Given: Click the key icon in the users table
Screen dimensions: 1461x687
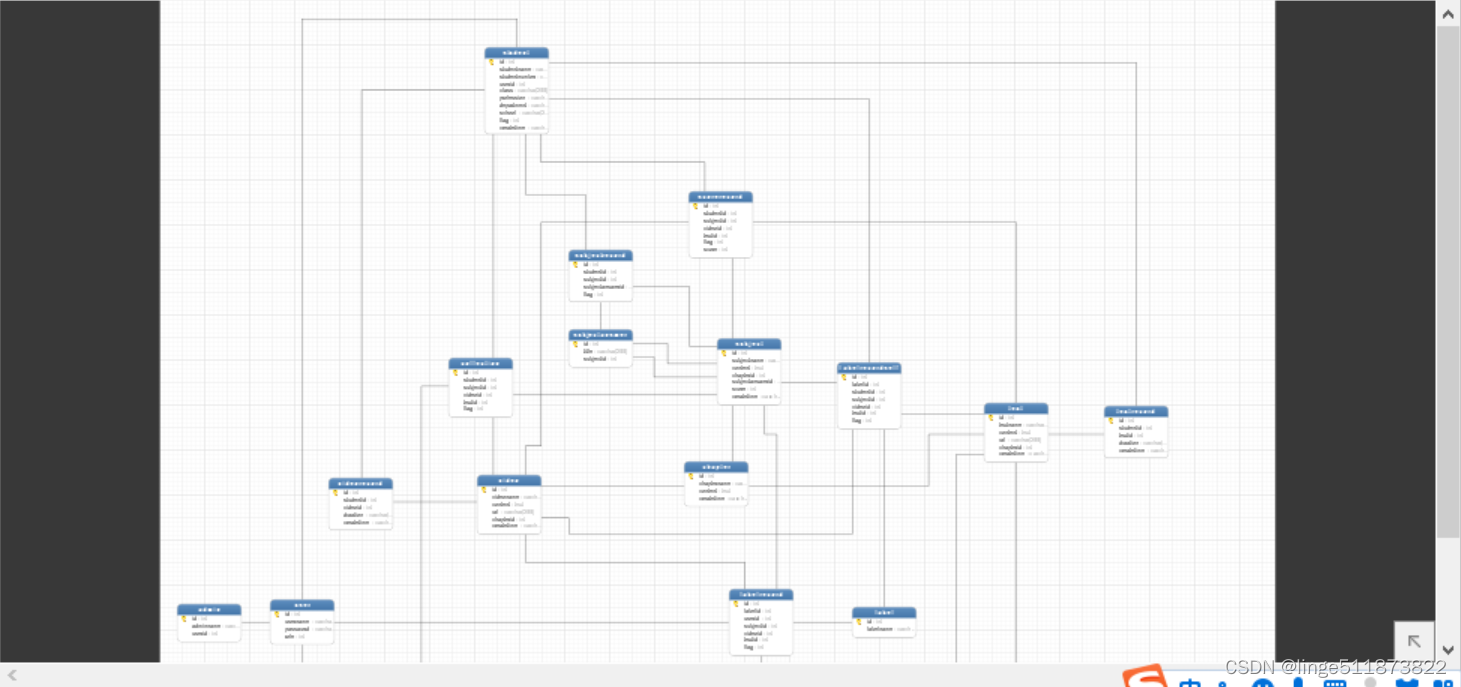Looking at the screenshot, I should pyautogui.click(x=277, y=612).
